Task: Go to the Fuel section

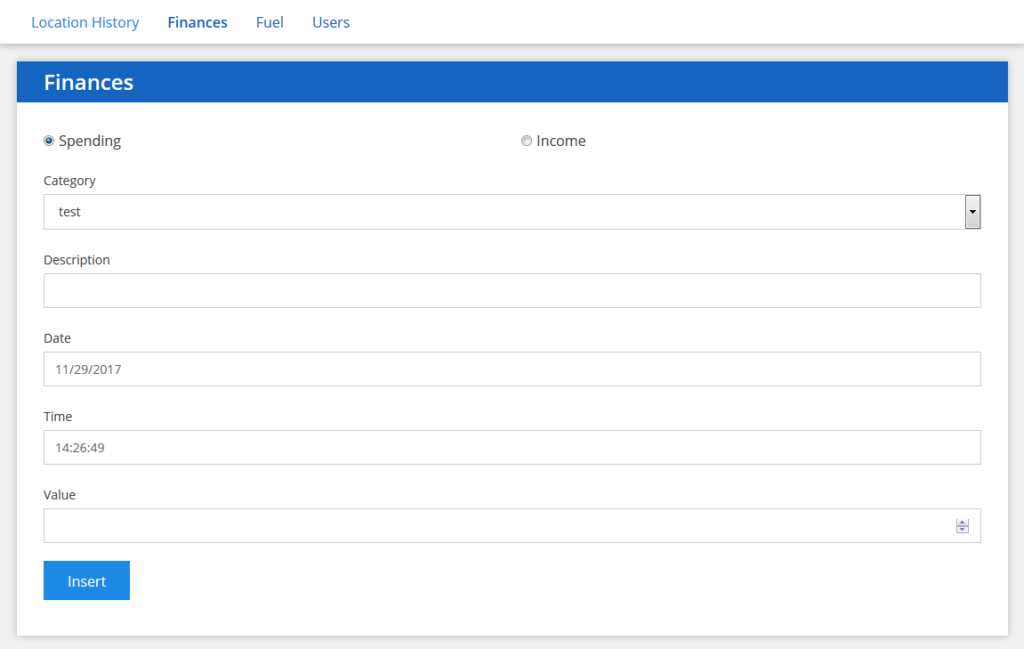Action: click(269, 22)
